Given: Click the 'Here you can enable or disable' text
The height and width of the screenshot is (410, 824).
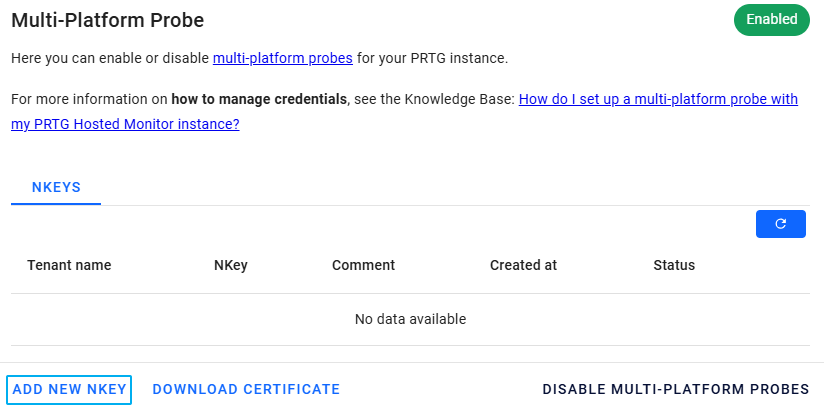Looking at the screenshot, I should coord(110,58).
